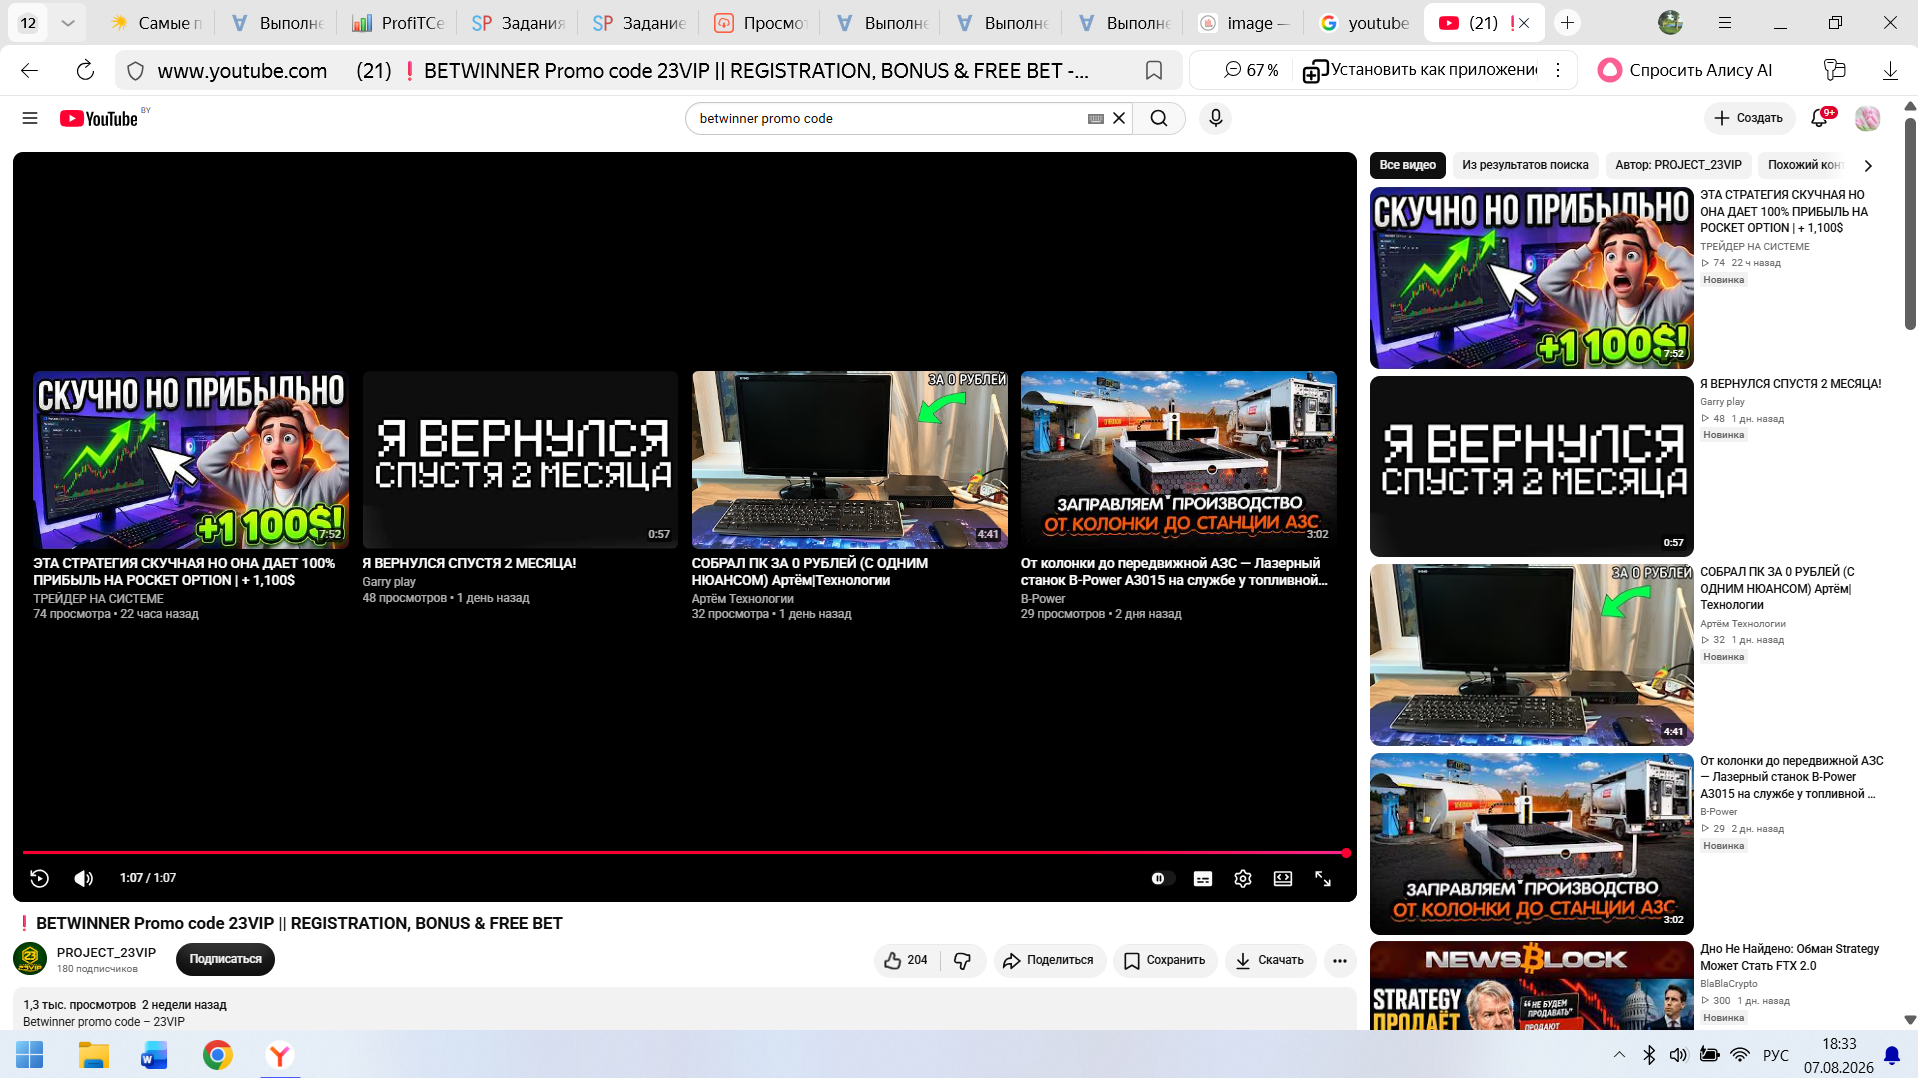Open browser downloads arrow icon
The image size is (1918, 1078).
point(1890,70)
